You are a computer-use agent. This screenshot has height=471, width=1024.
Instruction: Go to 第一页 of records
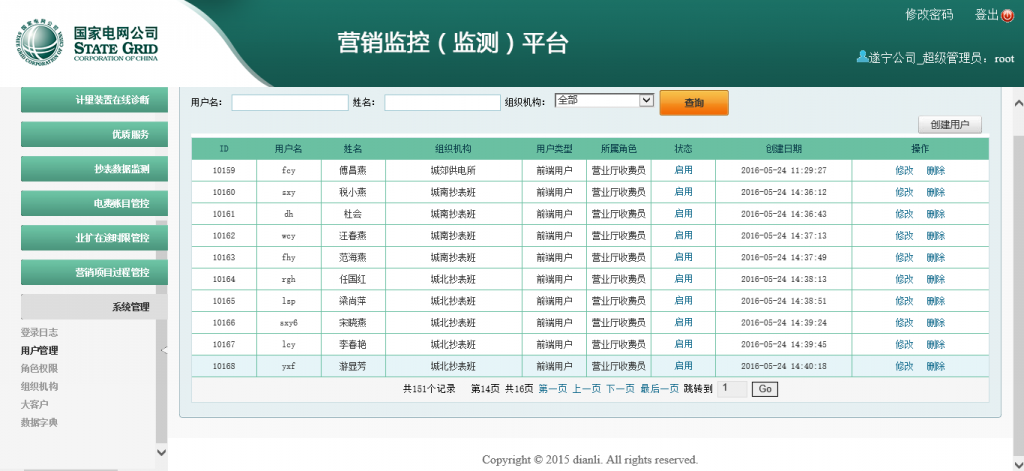coord(552,389)
